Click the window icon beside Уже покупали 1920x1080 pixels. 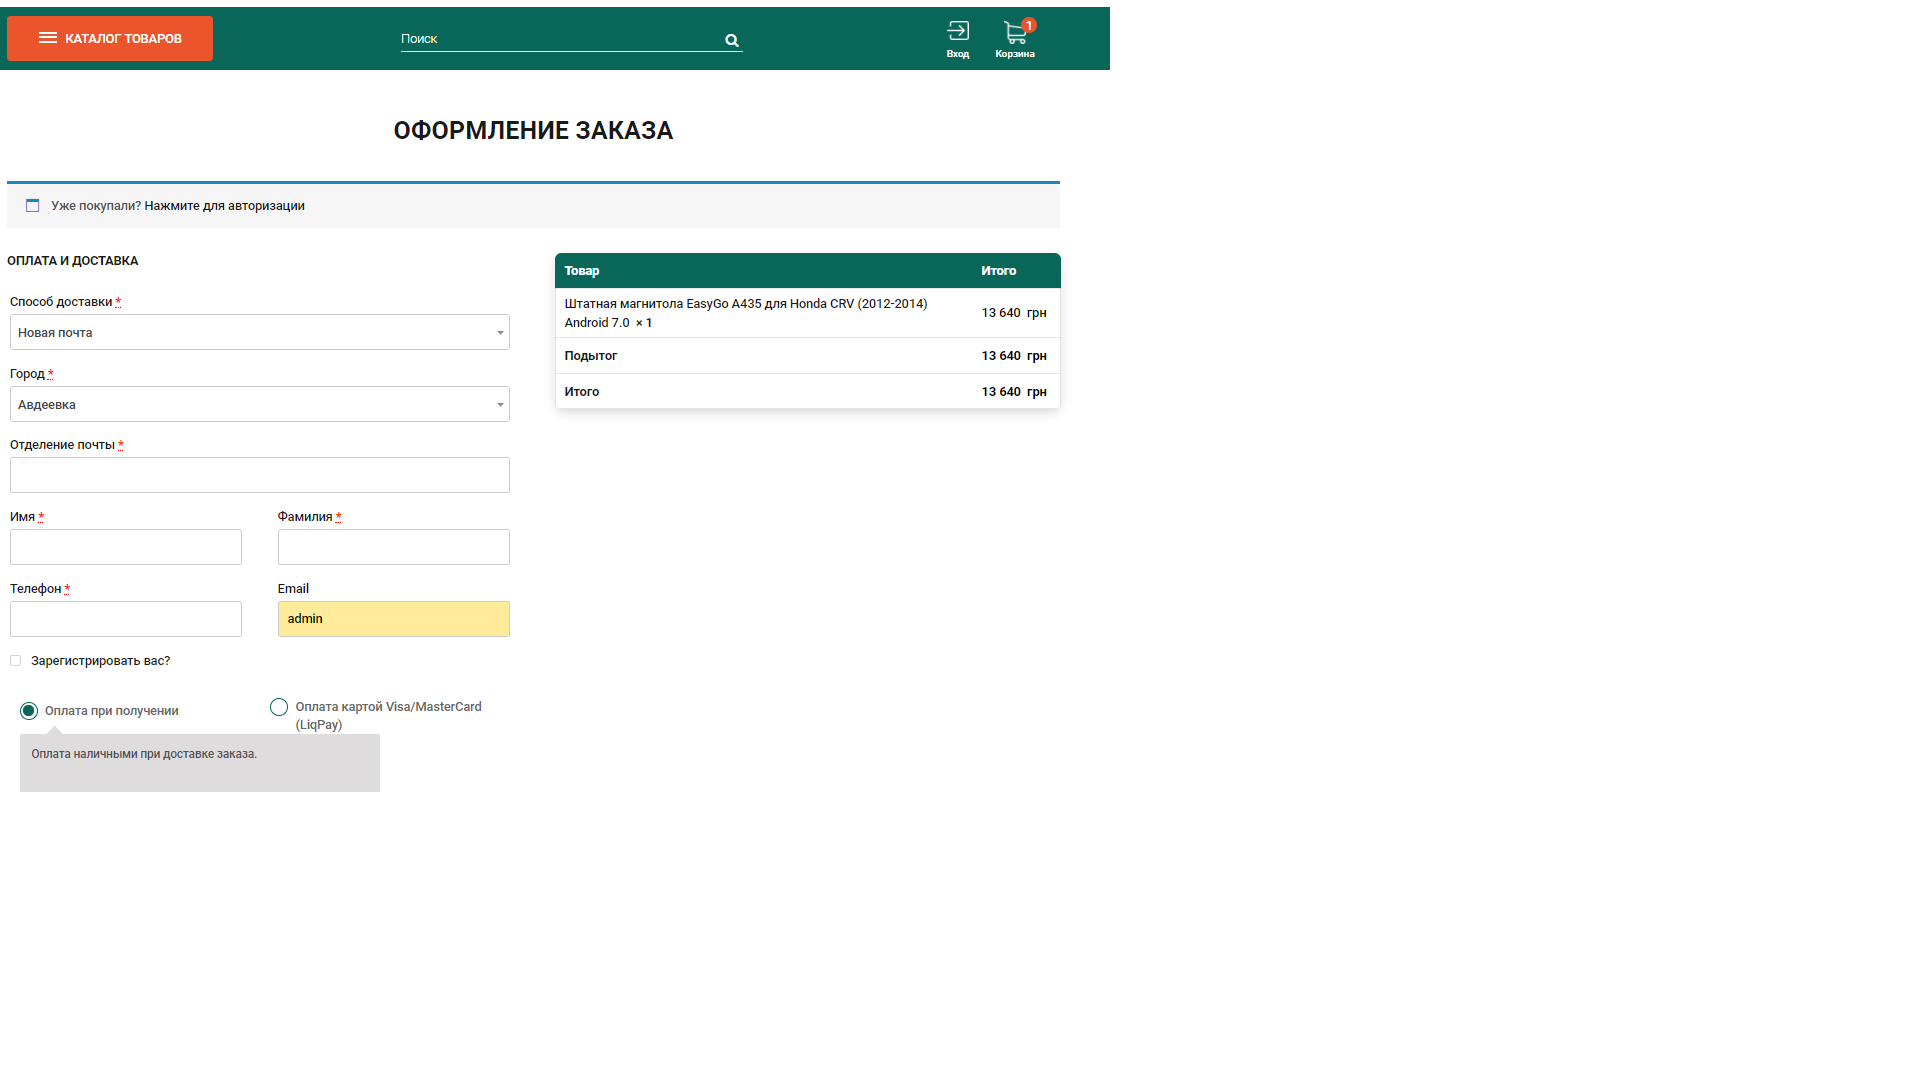[32, 205]
